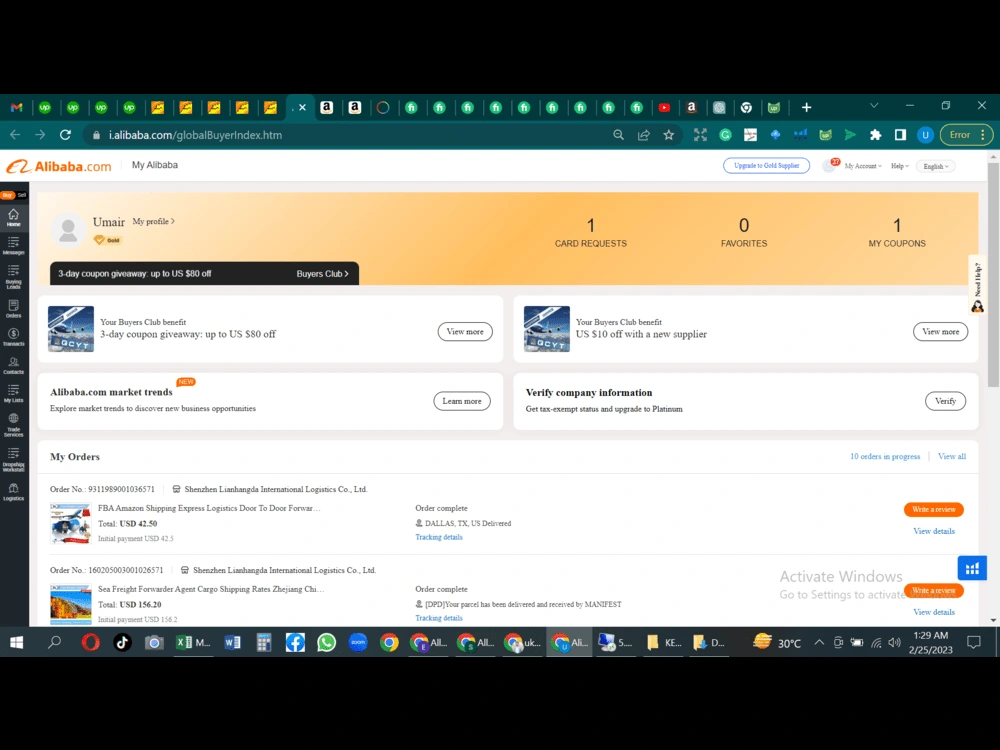Open the Chrome Error menu button
This screenshot has width=1000, height=750.
(x=967, y=135)
